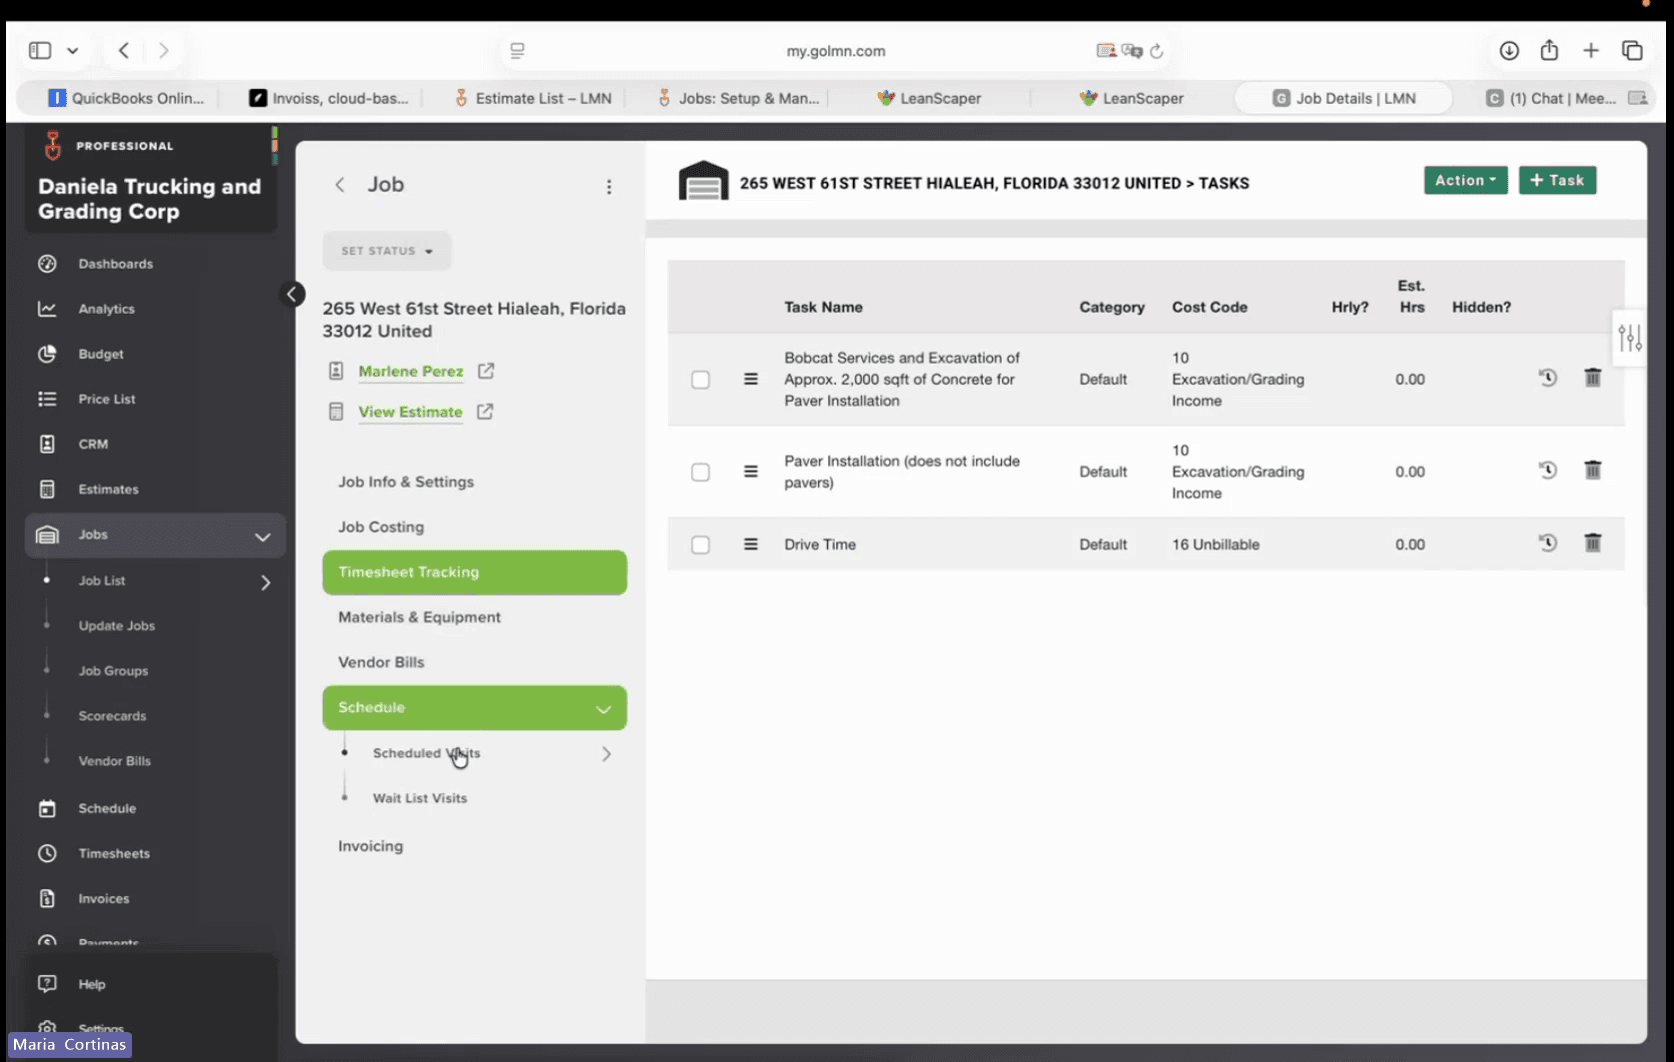Open Vendor Bills in the Job panel
1674x1062 pixels.
(381, 662)
